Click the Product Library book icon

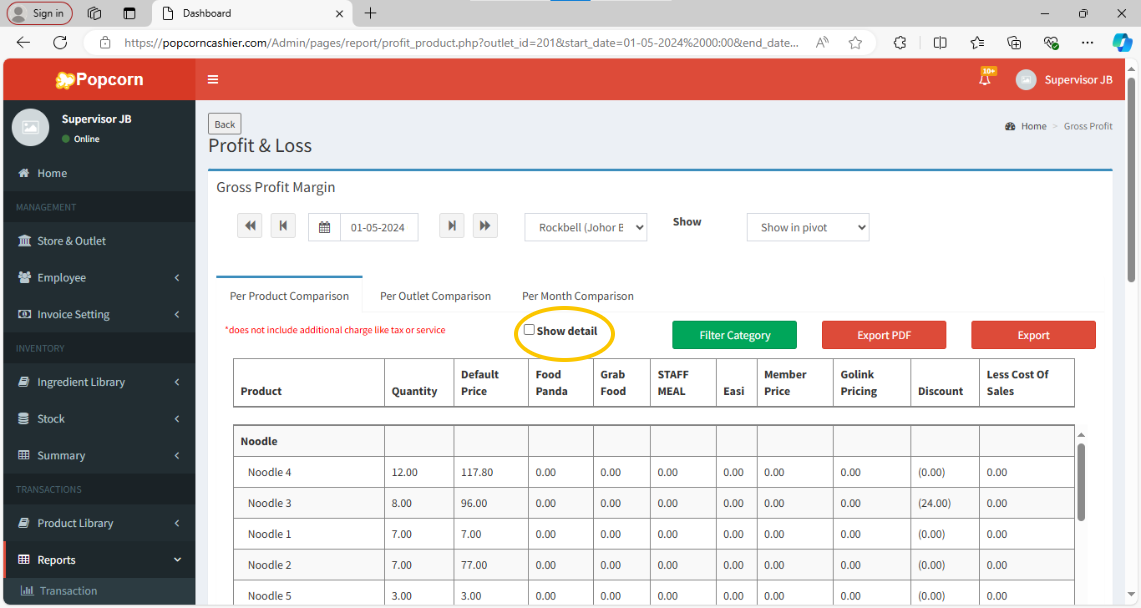[24, 523]
